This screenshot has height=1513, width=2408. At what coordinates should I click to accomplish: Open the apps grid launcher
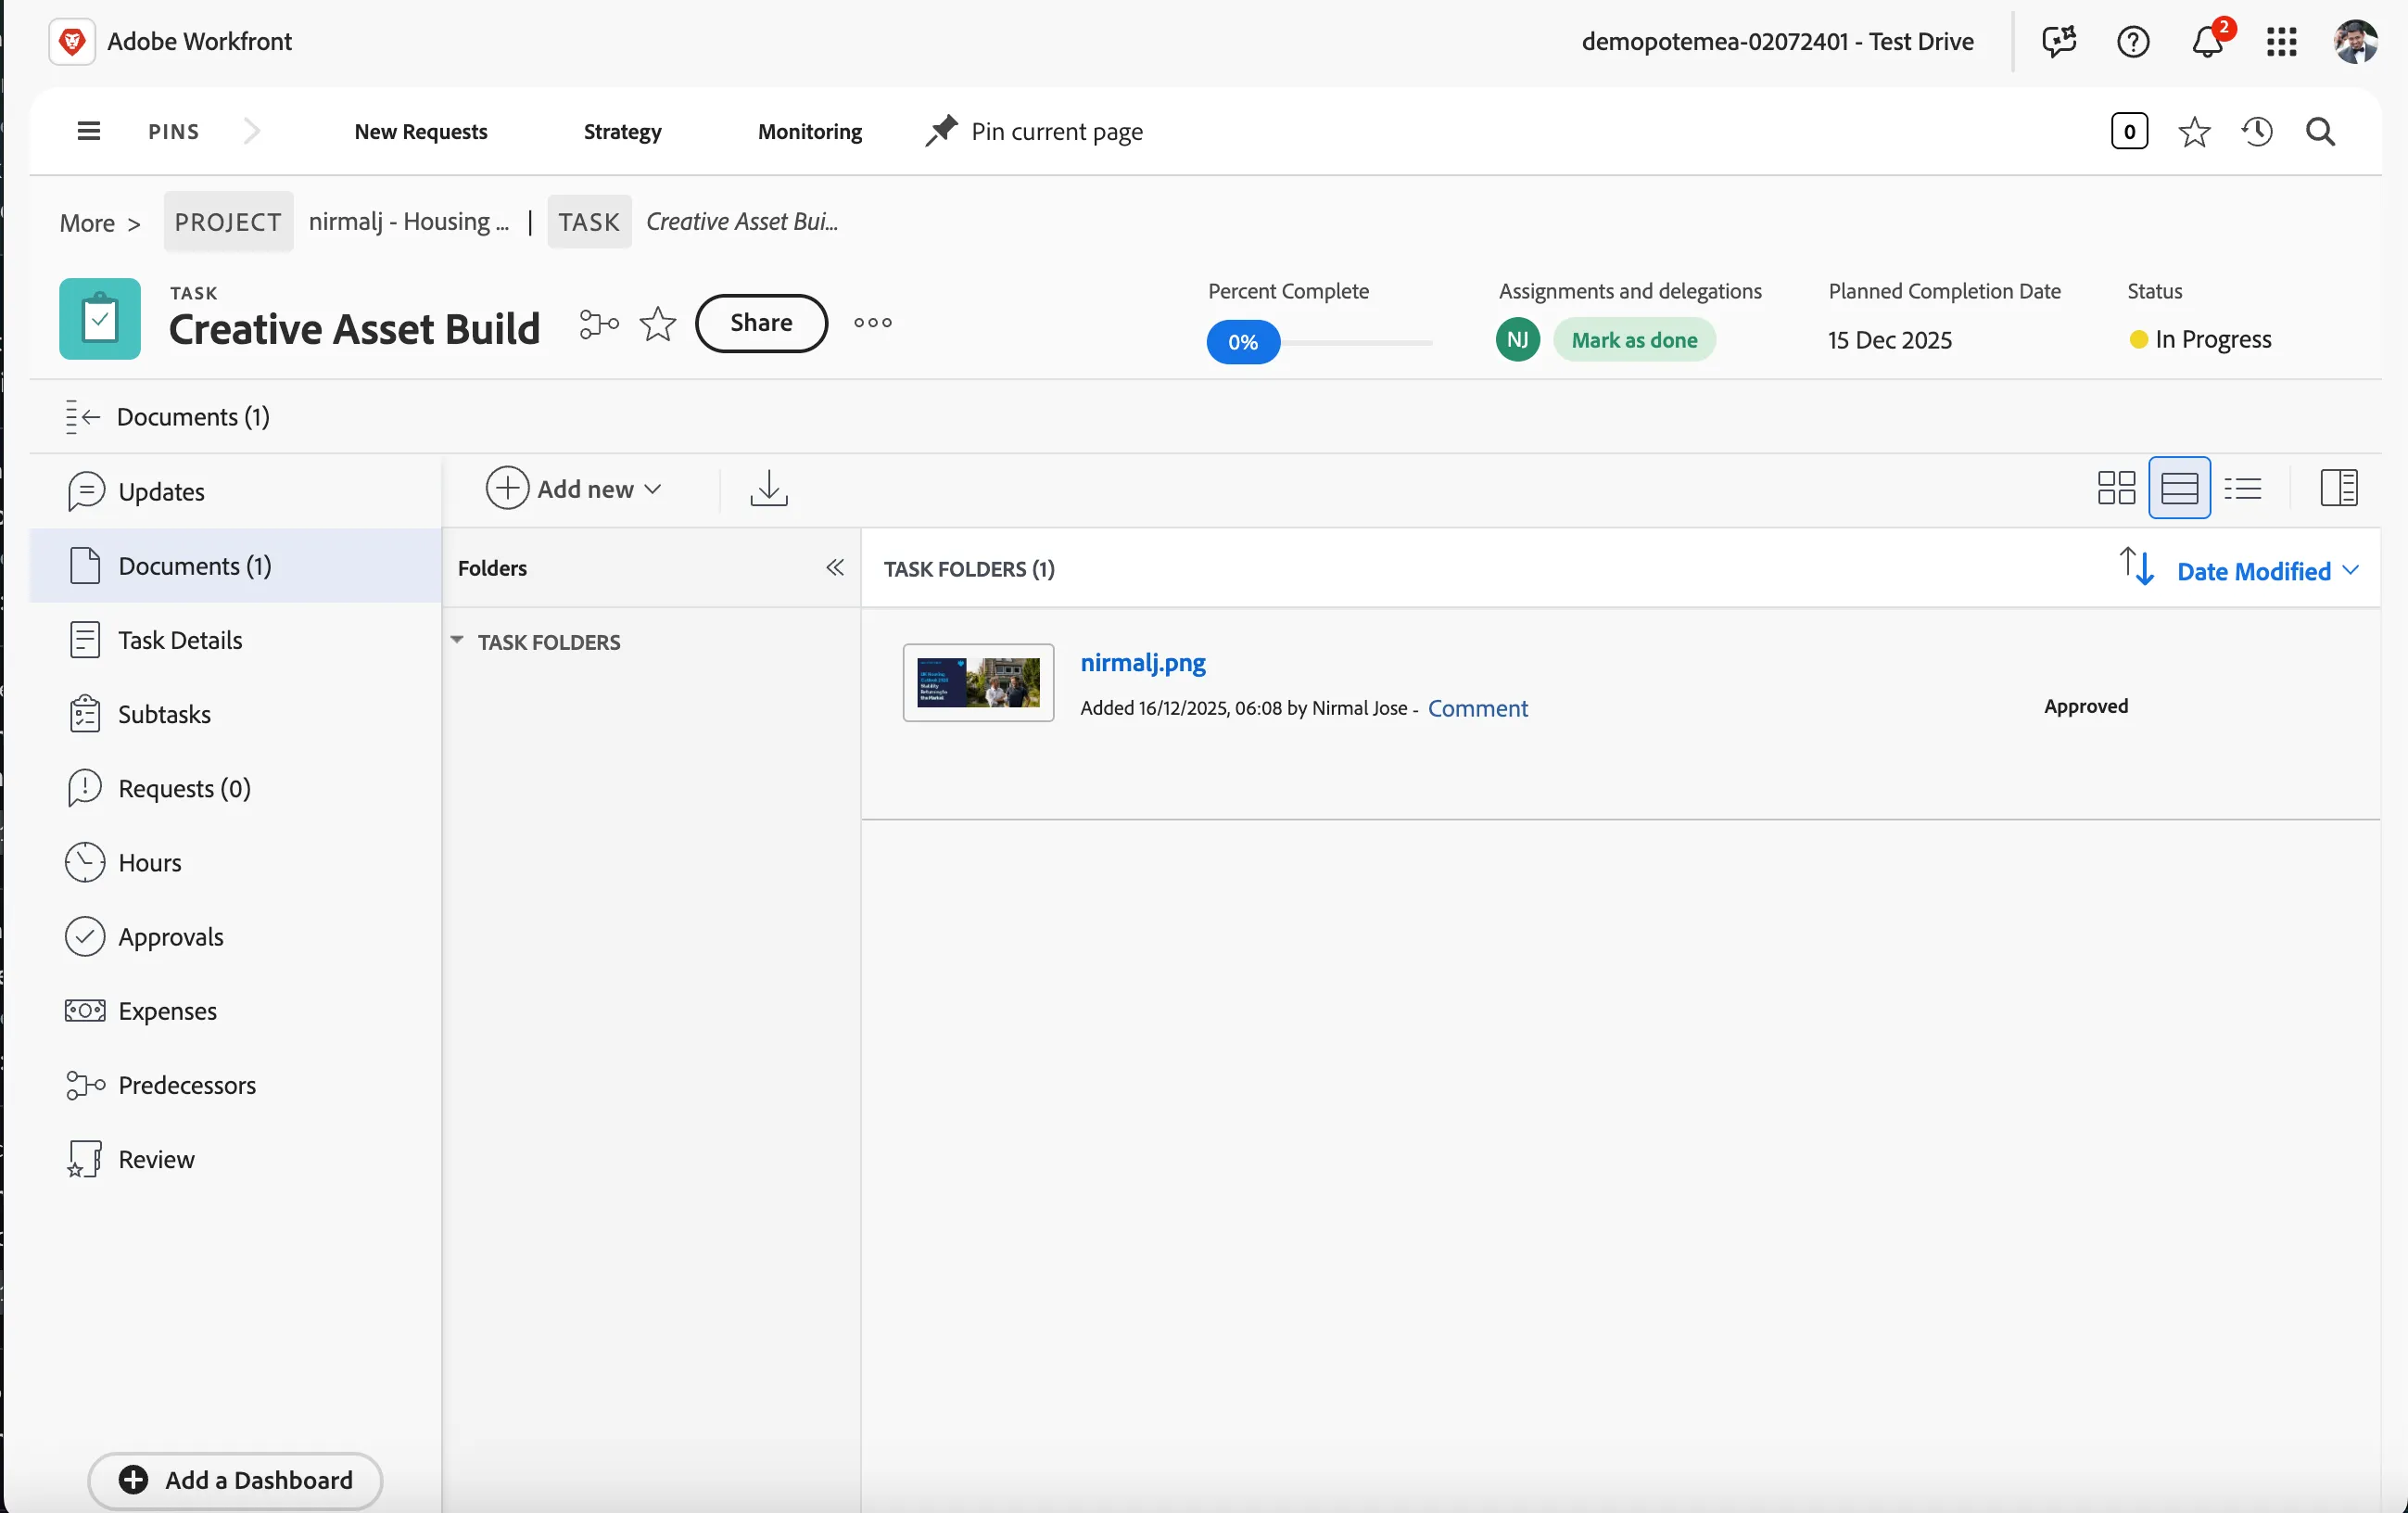click(x=2282, y=42)
